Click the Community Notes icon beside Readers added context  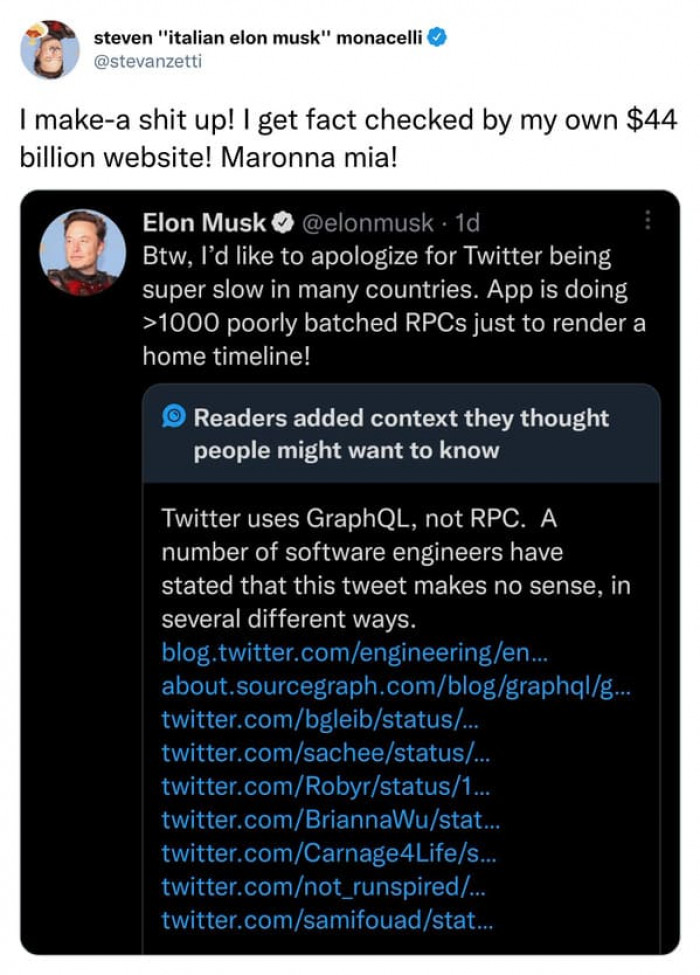click(x=174, y=418)
